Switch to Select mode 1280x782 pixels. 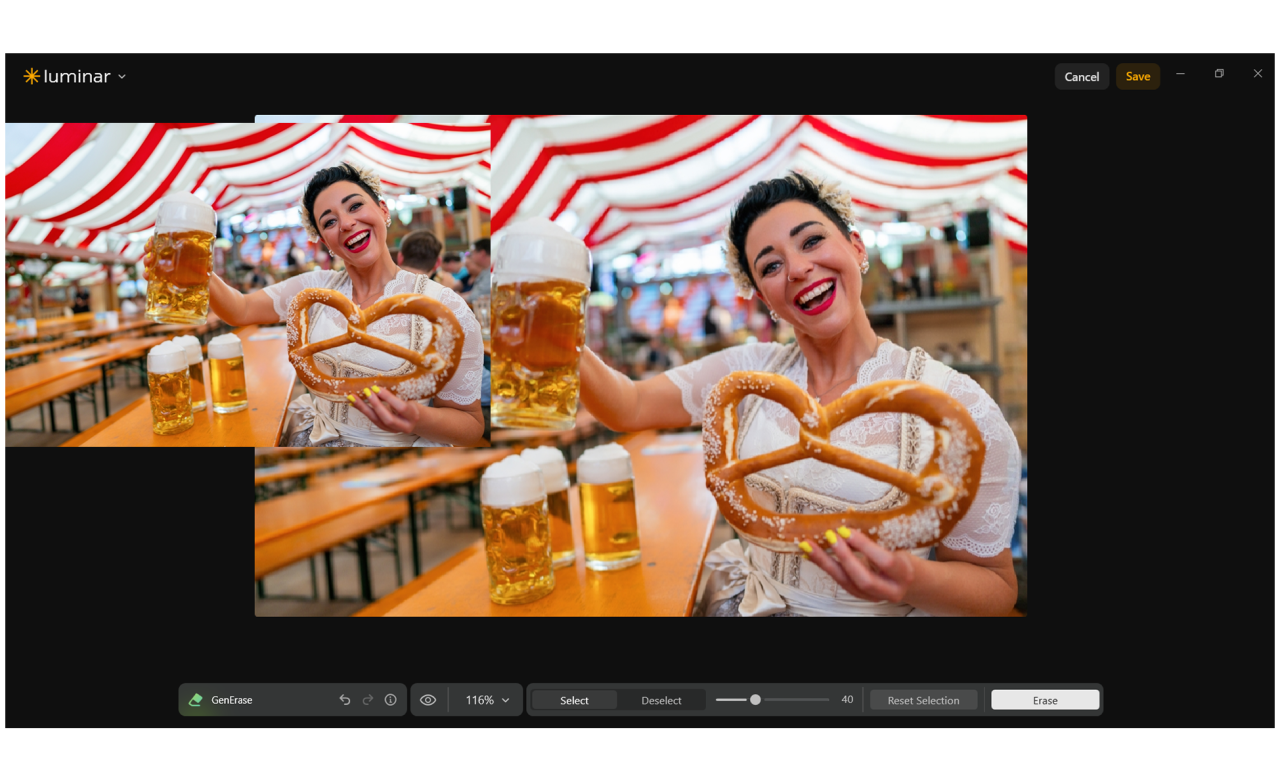click(574, 700)
